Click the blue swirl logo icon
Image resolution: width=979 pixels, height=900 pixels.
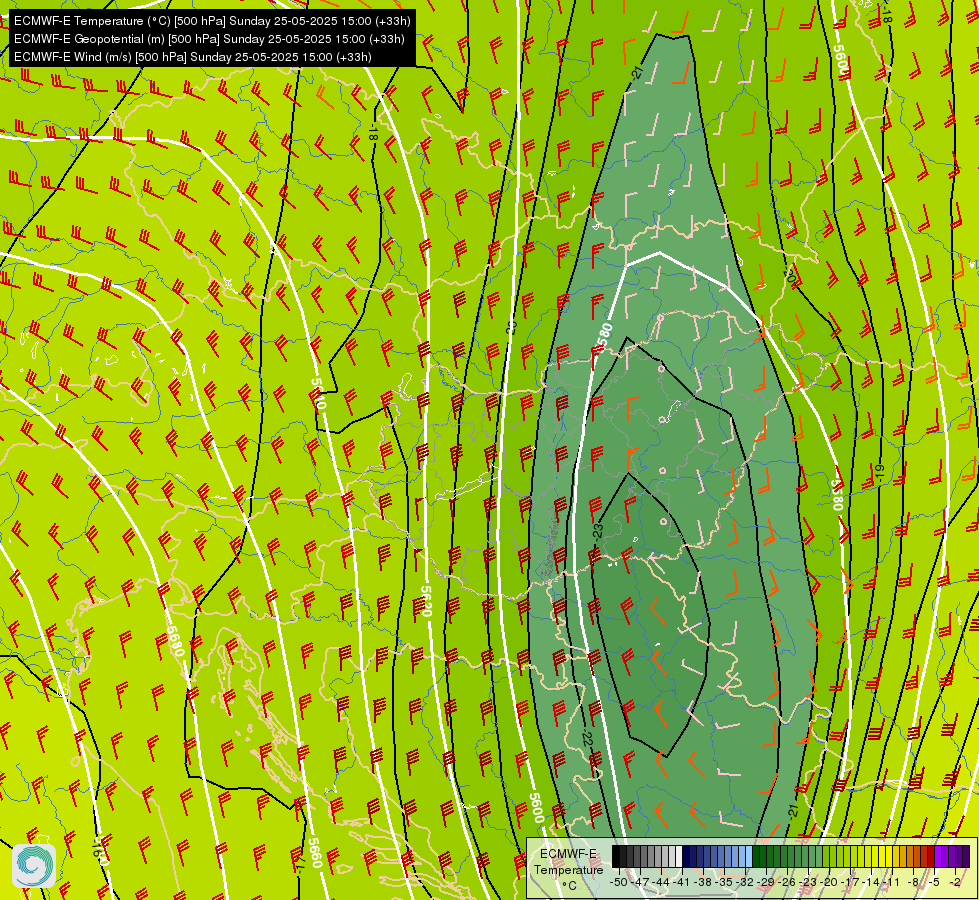click(34, 865)
